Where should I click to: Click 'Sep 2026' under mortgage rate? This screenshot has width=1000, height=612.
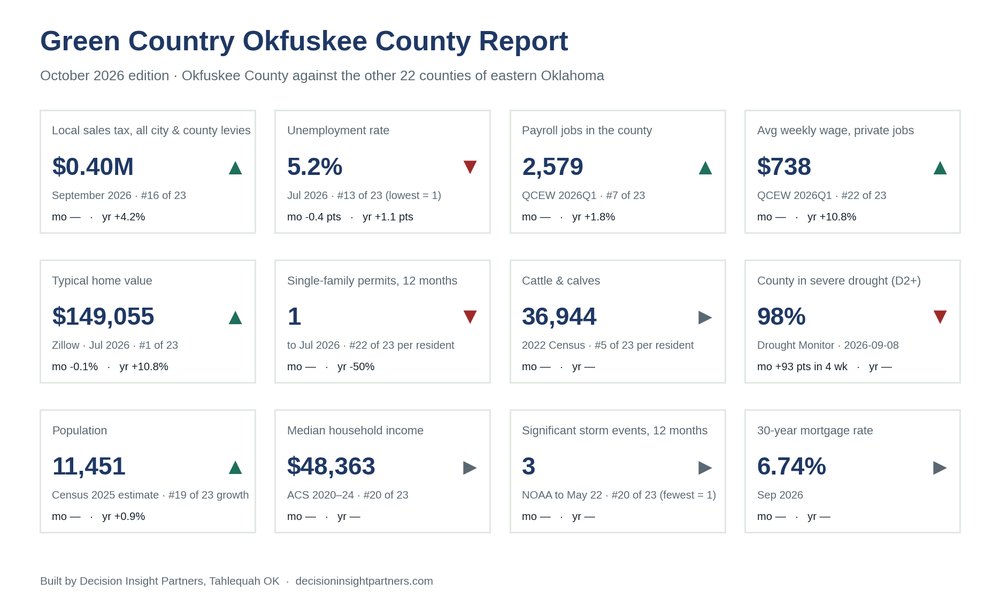click(780, 495)
